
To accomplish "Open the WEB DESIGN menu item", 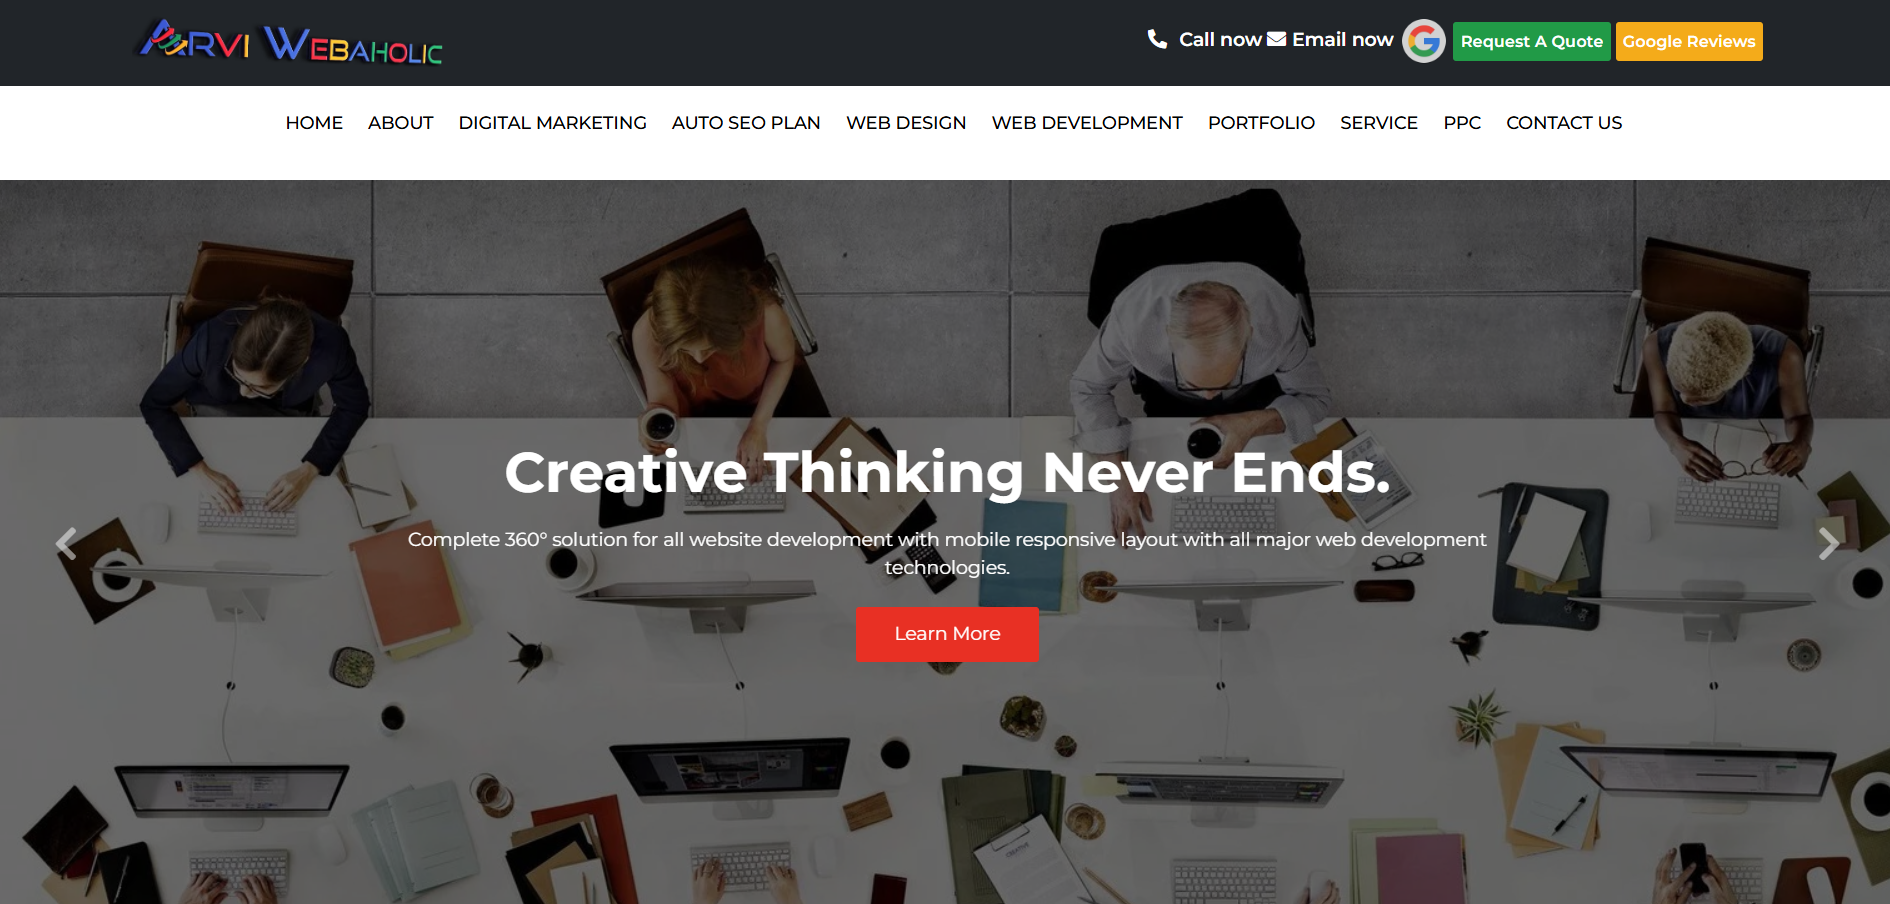I will click(x=906, y=123).
